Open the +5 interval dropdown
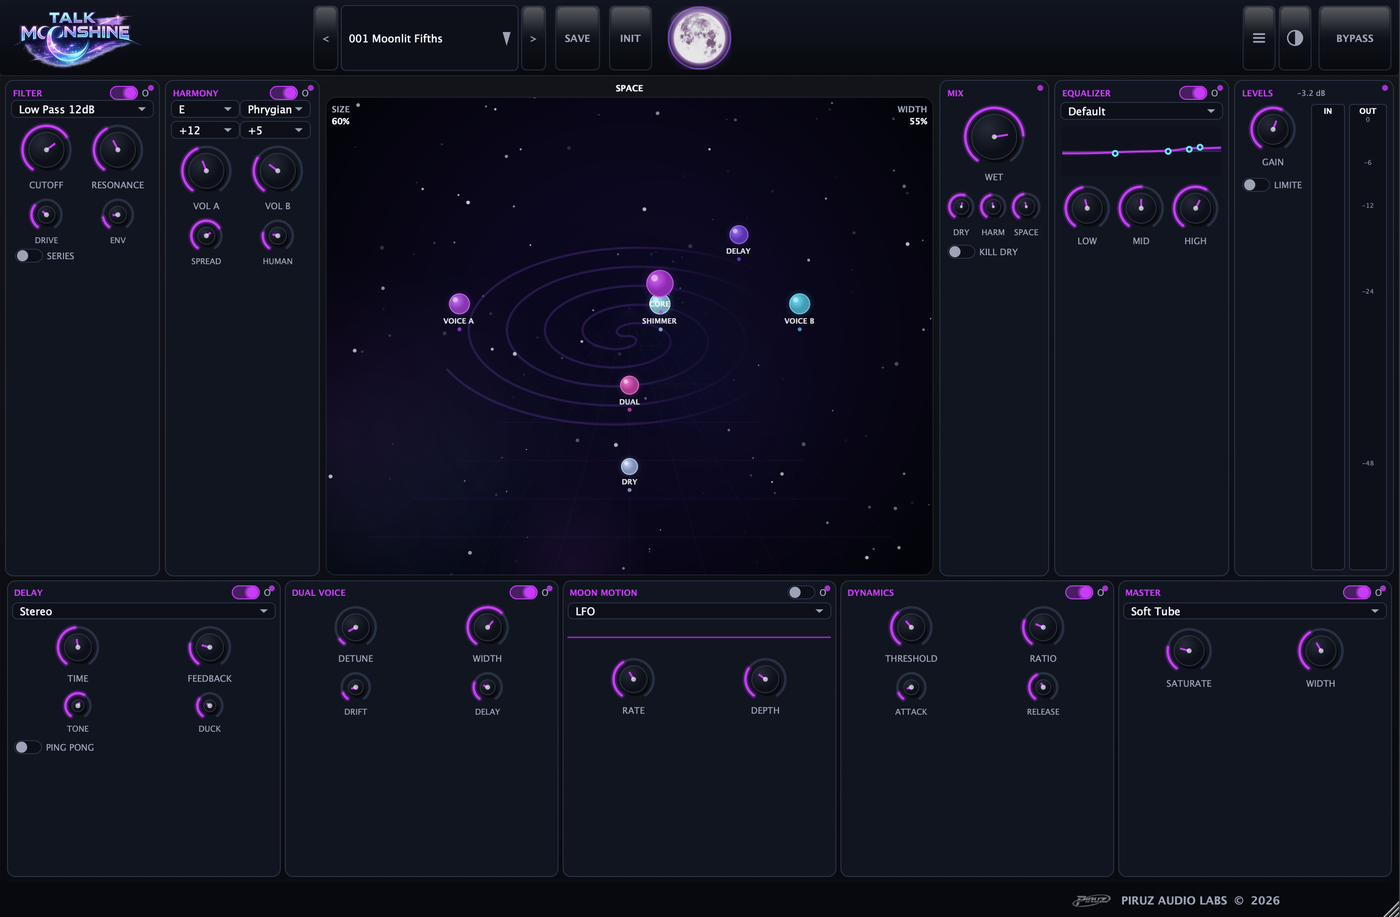1400x917 pixels. point(275,130)
